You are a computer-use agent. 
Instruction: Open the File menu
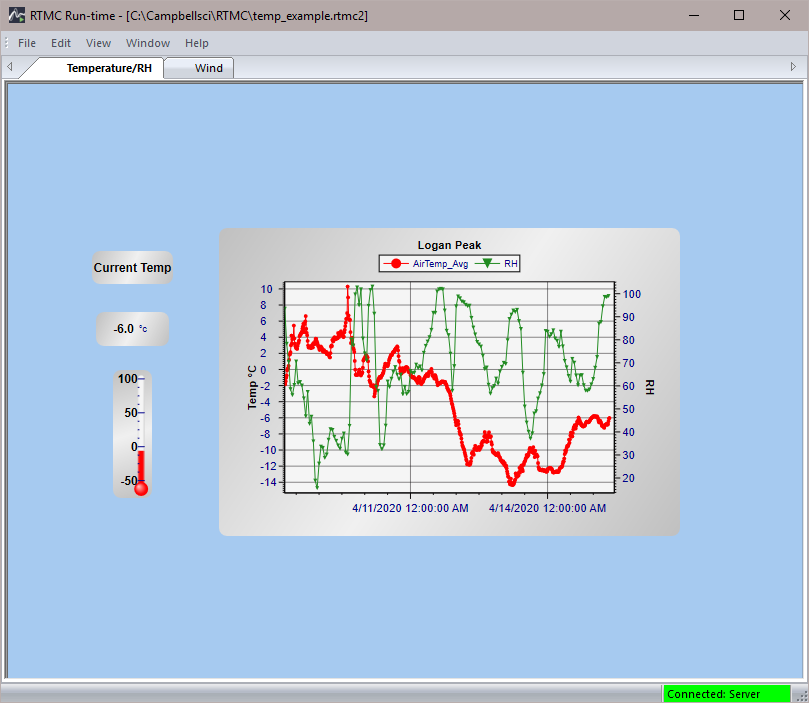[27, 43]
